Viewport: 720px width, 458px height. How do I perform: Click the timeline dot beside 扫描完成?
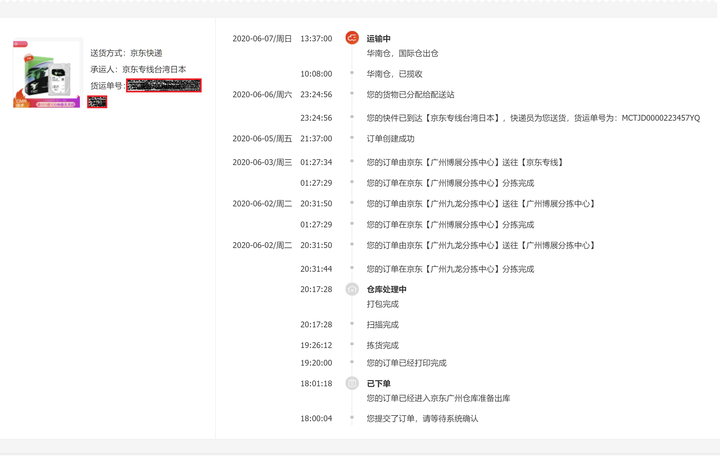point(352,323)
